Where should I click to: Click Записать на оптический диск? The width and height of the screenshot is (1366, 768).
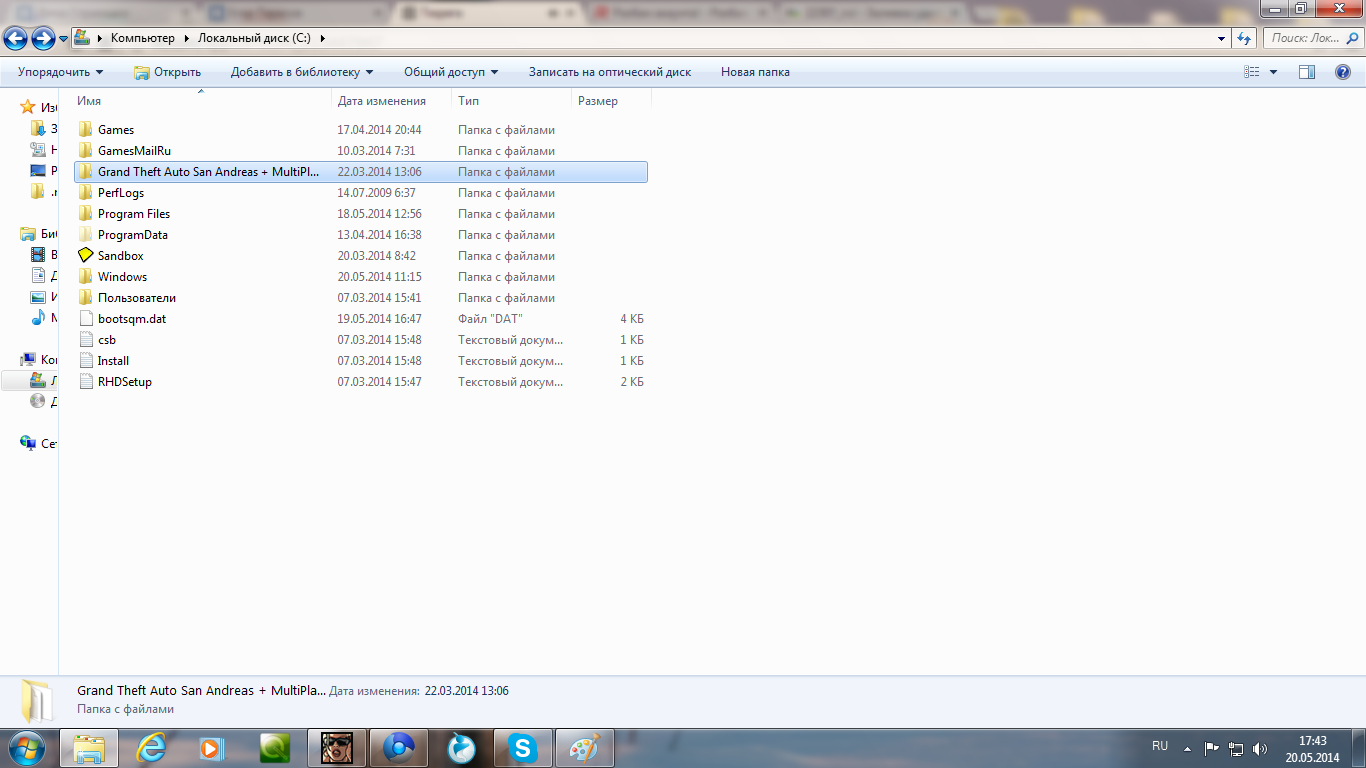610,72
